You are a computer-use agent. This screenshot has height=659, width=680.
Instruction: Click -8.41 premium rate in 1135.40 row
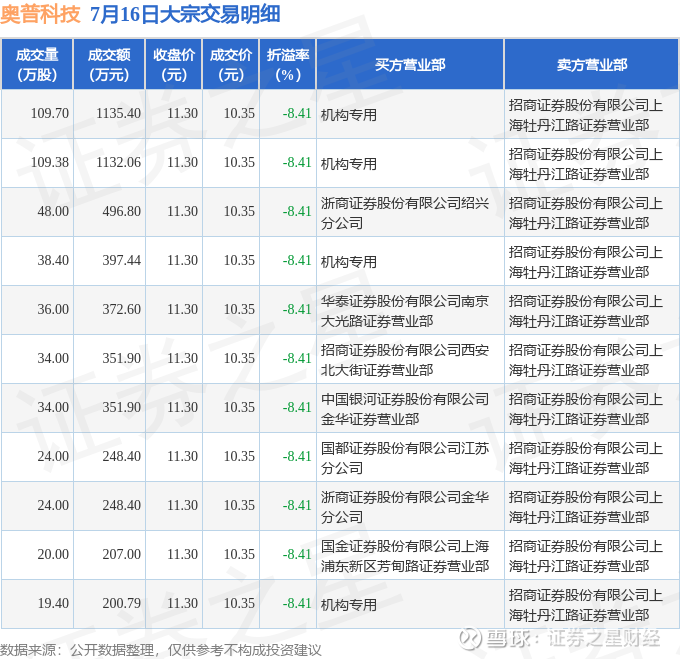tap(297, 113)
